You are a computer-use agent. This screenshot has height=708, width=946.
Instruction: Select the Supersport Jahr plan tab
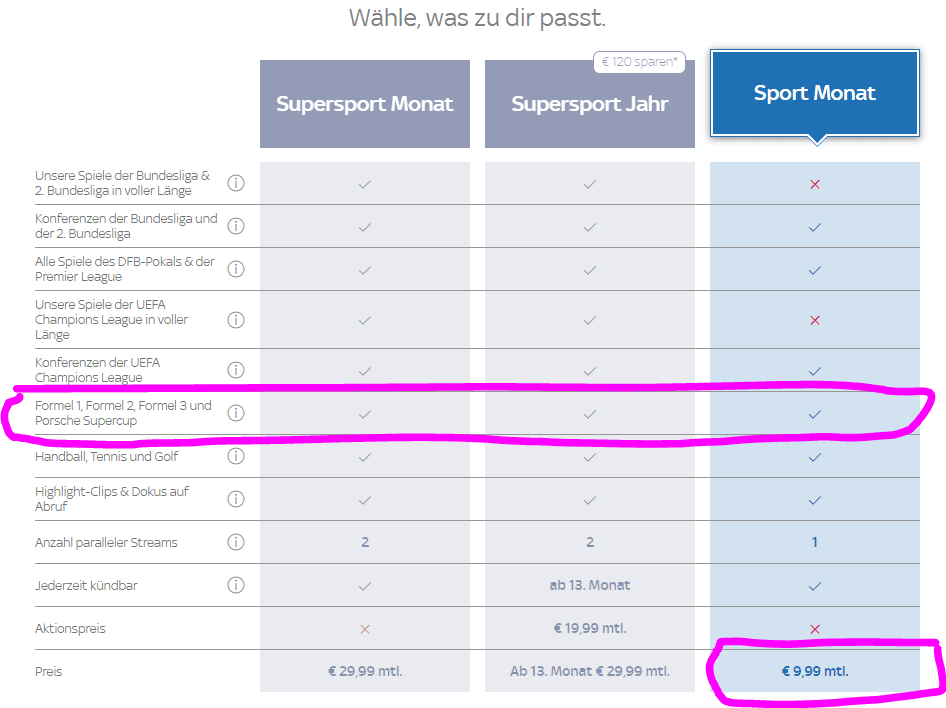click(x=590, y=104)
